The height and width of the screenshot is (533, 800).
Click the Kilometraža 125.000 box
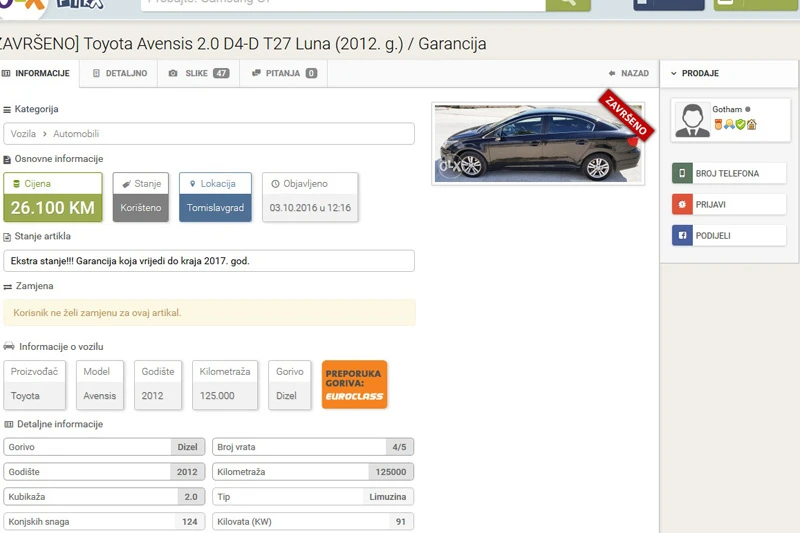pyautogui.click(x=225, y=385)
